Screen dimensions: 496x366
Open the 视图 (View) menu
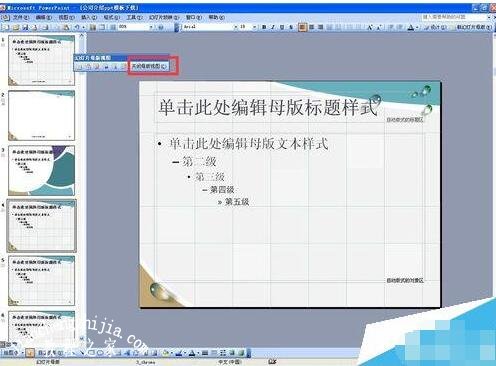pos(66,17)
